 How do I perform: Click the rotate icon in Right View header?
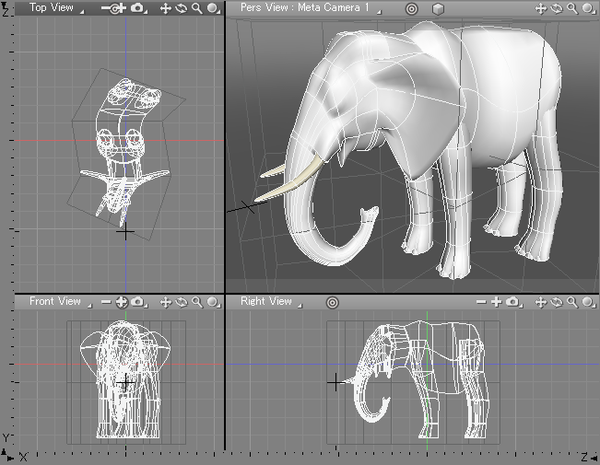click(556, 301)
